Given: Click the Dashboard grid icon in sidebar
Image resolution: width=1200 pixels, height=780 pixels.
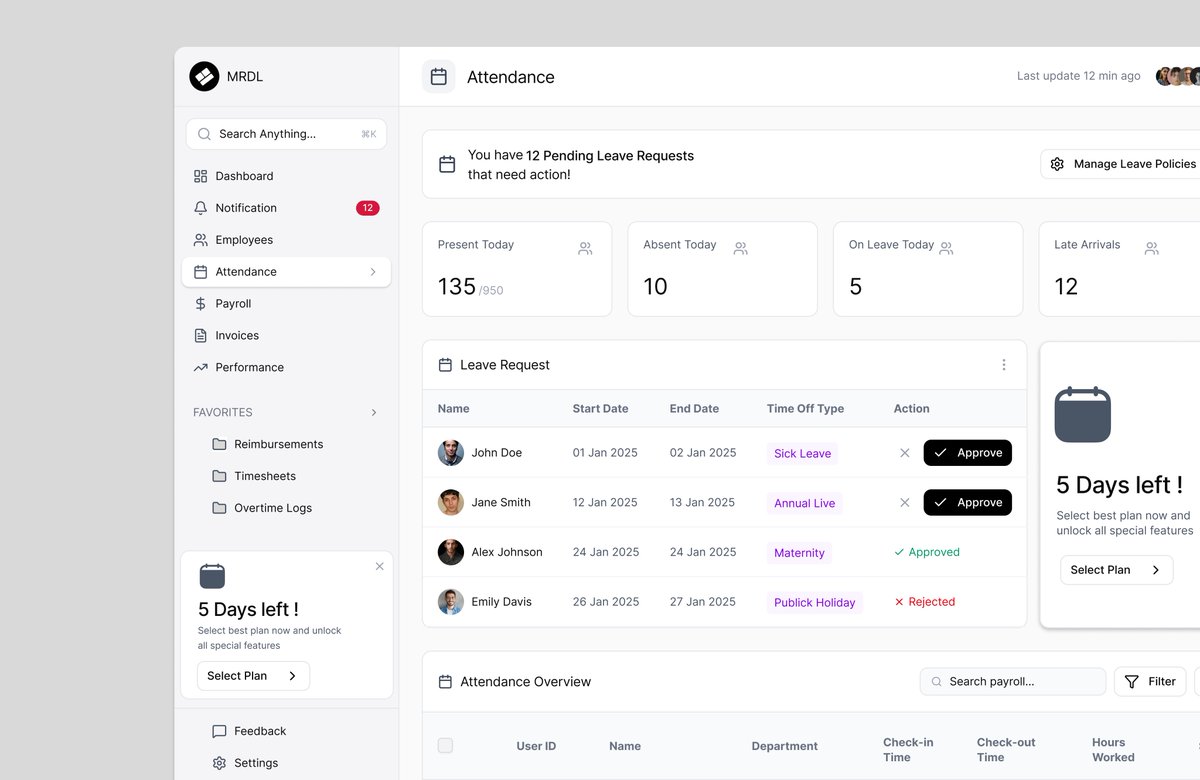Looking at the screenshot, I should (200, 176).
